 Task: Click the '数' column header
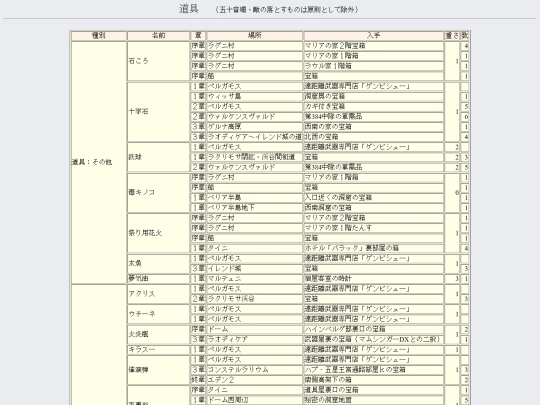465,35
